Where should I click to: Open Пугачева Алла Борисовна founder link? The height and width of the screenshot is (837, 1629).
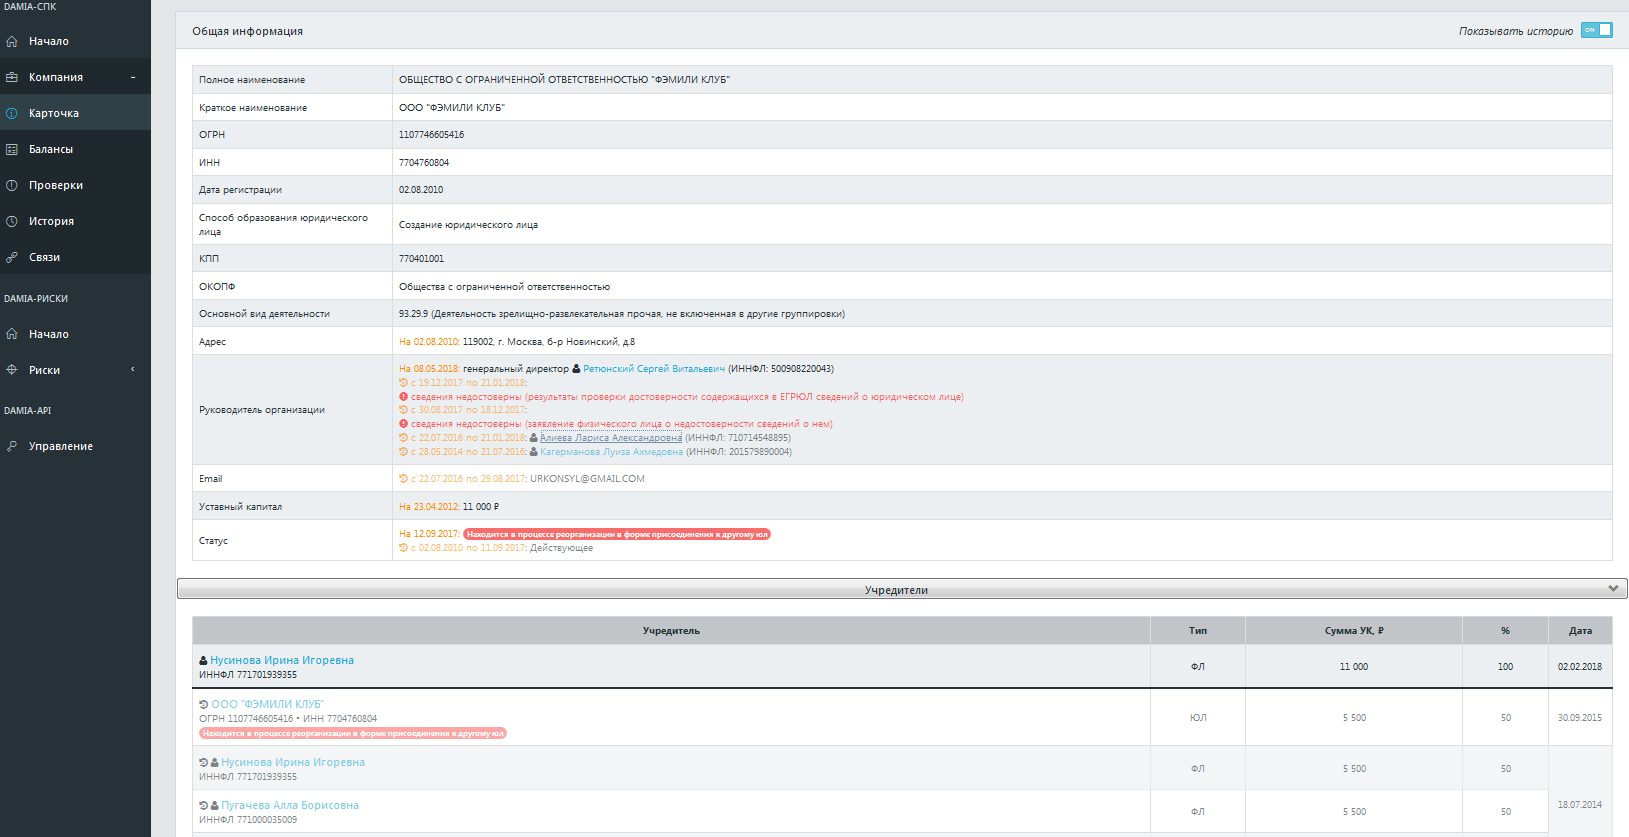tap(290, 805)
